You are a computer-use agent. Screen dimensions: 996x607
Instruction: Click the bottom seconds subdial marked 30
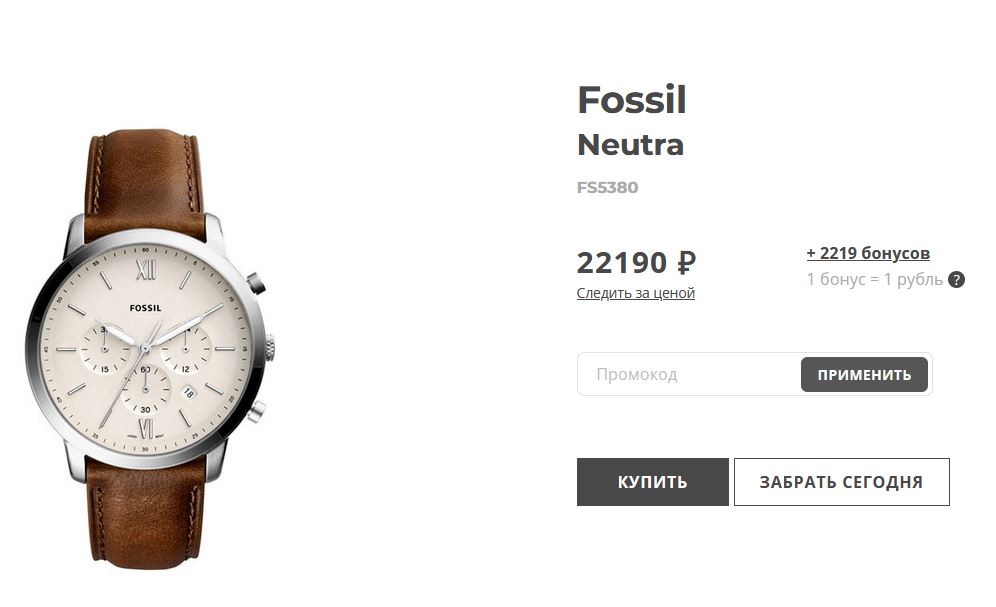(145, 389)
